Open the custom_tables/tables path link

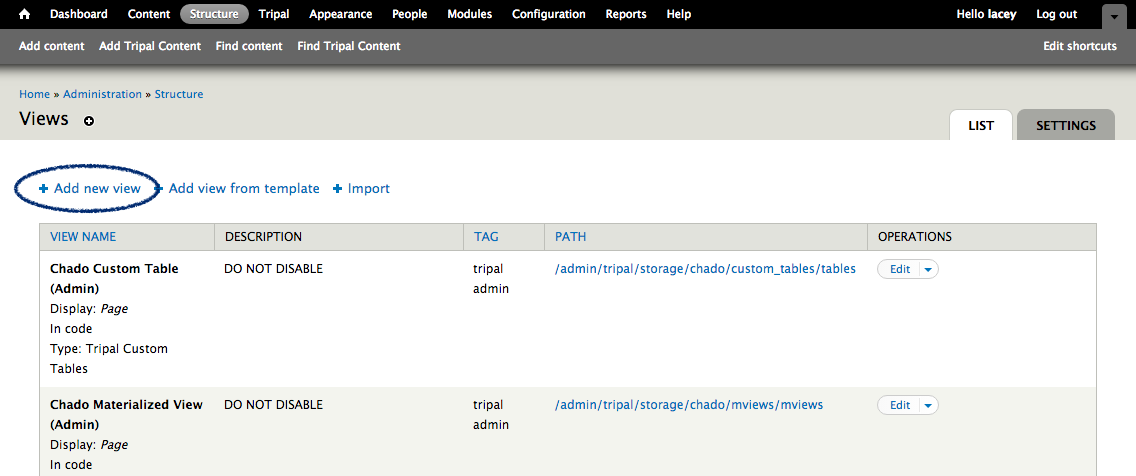pos(705,269)
